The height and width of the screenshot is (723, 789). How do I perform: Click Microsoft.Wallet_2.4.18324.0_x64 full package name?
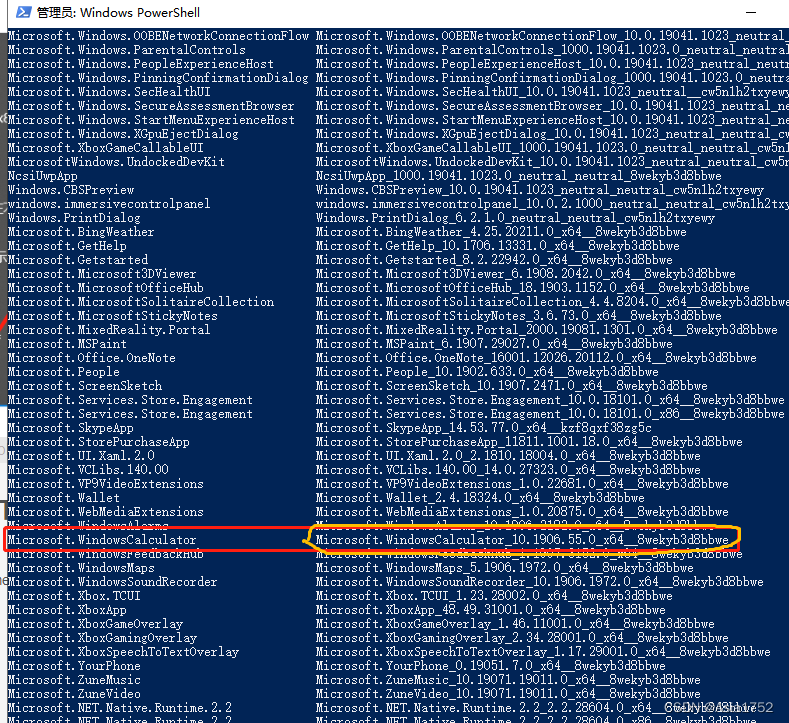click(480, 498)
